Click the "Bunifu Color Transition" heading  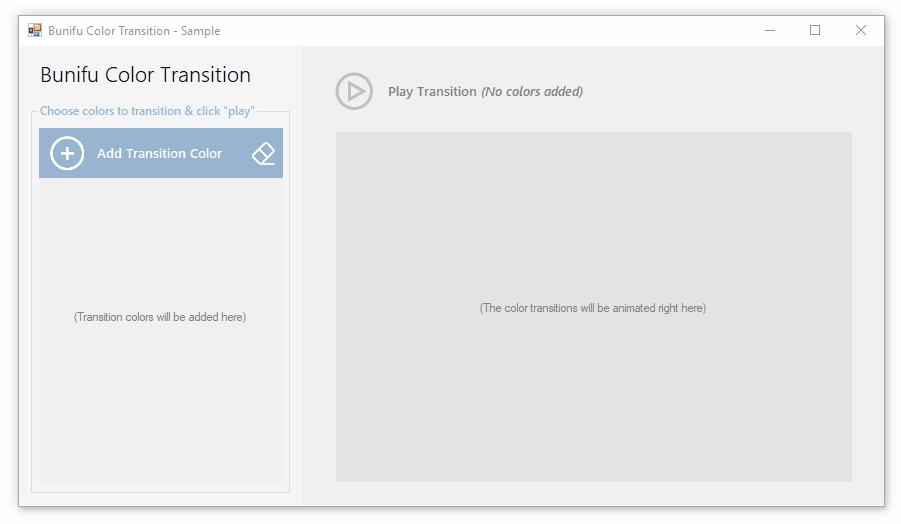click(145, 75)
